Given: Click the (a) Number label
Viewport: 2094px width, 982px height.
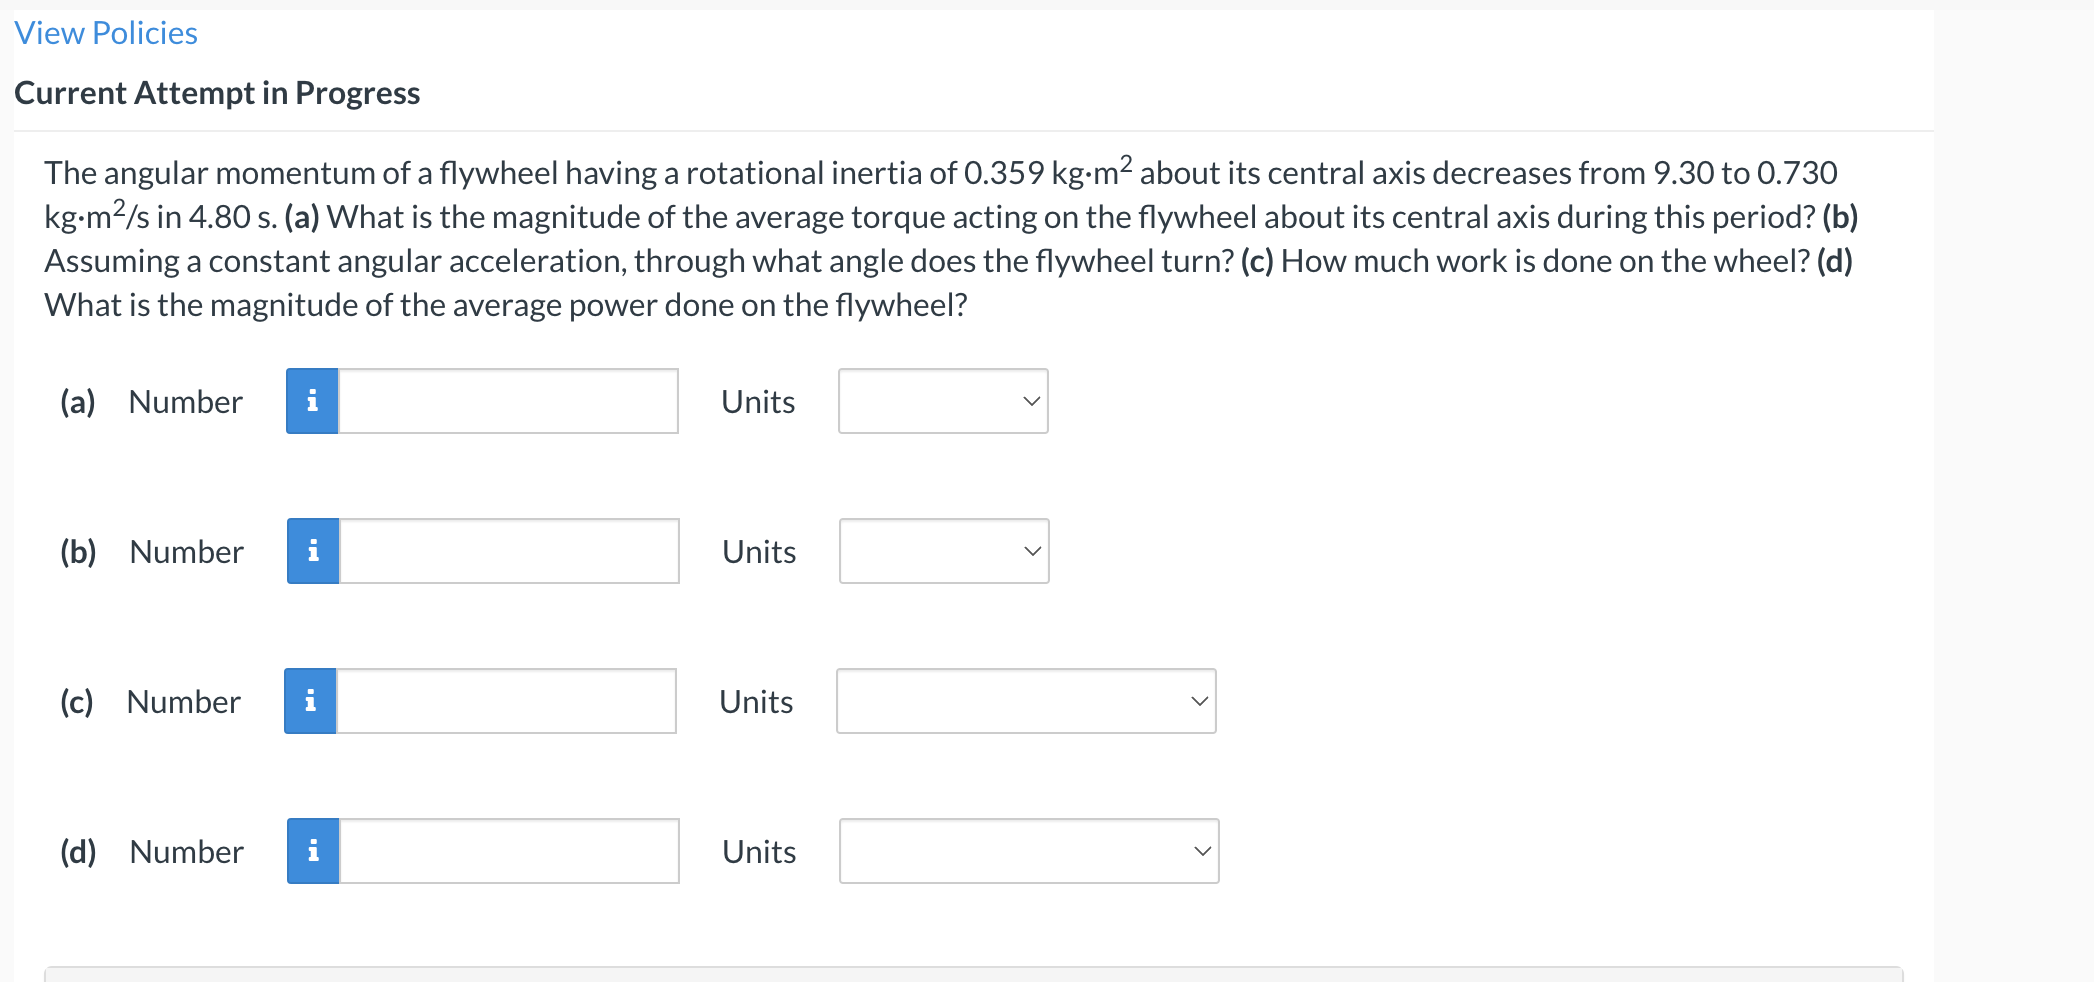Looking at the screenshot, I should point(151,402).
